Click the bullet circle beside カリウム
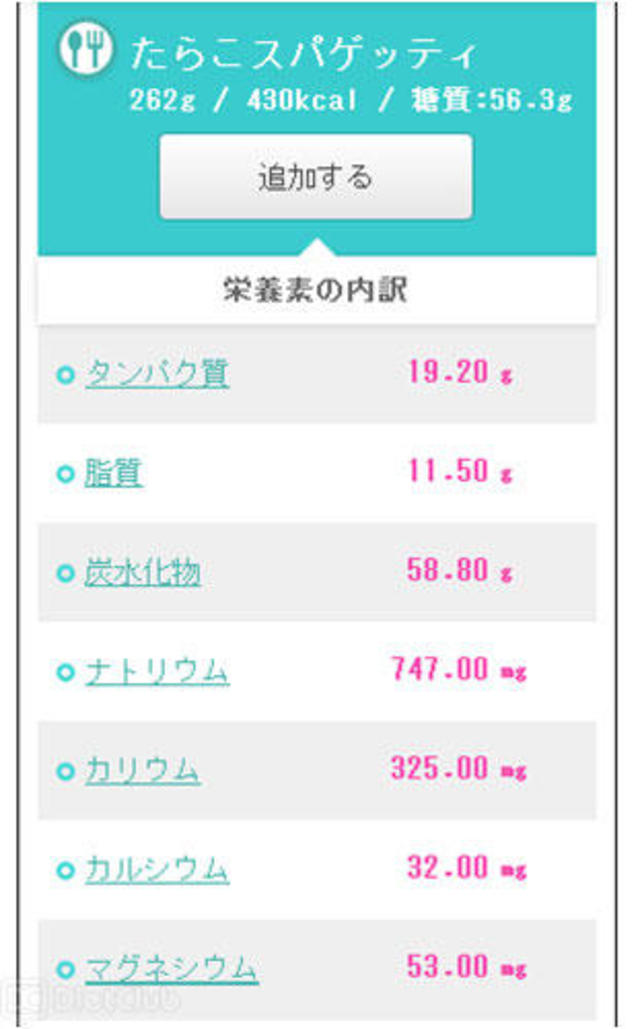 pyautogui.click(x=66, y=772)
